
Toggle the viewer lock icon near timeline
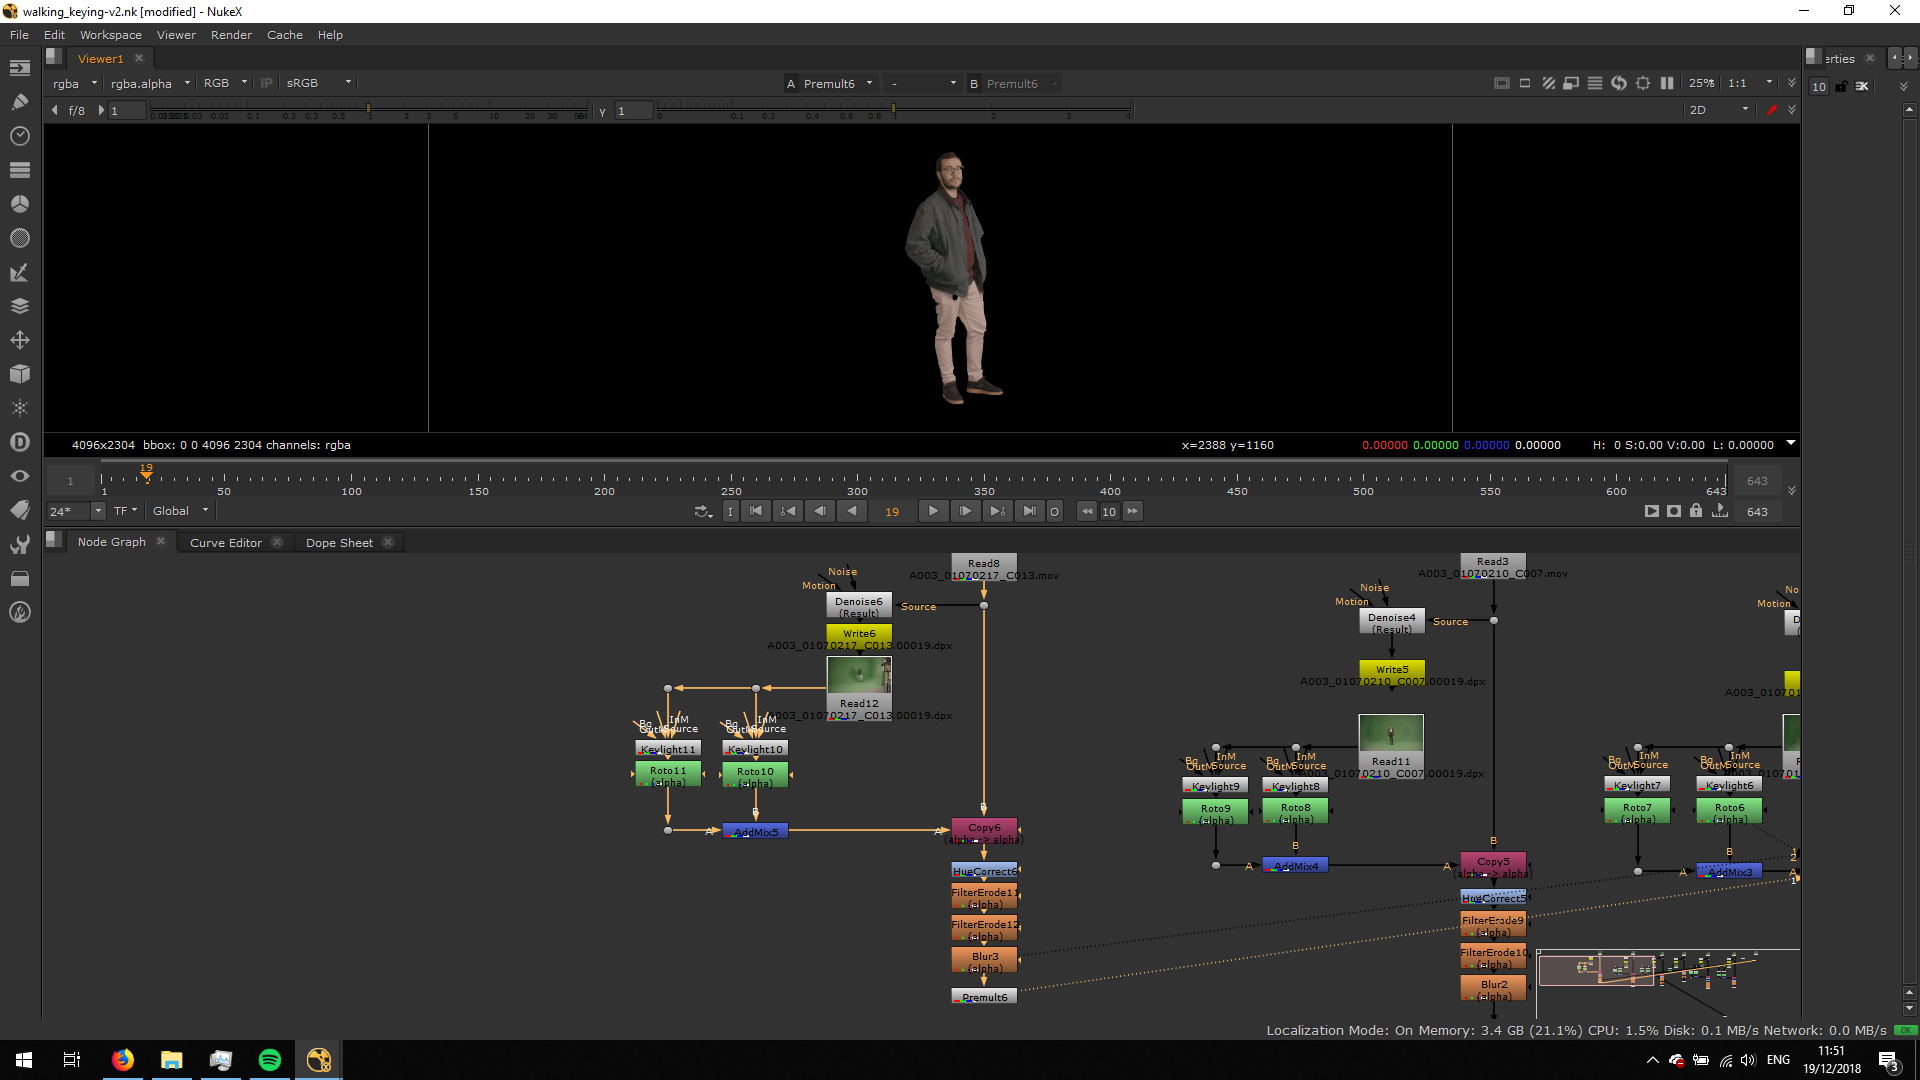pyautogui.click(x=1696, y=511)
